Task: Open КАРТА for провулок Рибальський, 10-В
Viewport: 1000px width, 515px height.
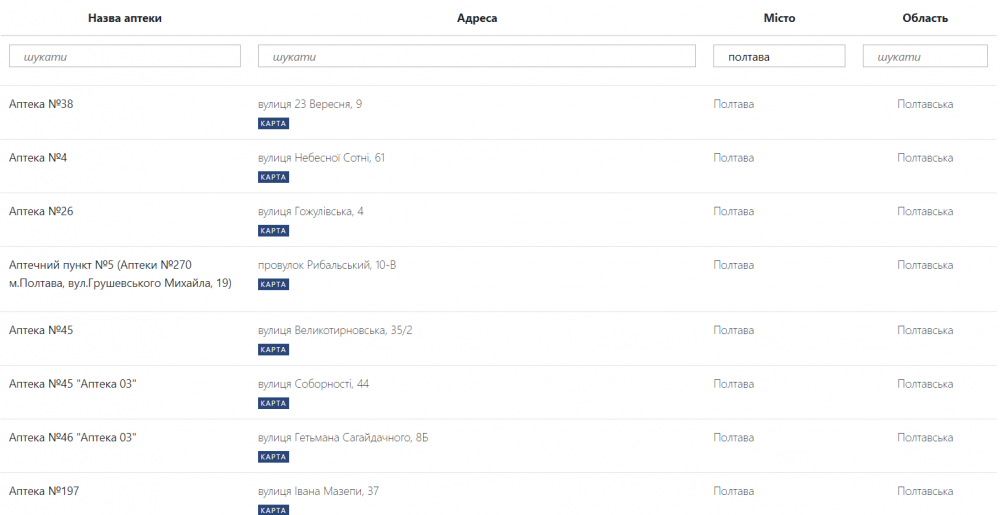Action: 273,284
